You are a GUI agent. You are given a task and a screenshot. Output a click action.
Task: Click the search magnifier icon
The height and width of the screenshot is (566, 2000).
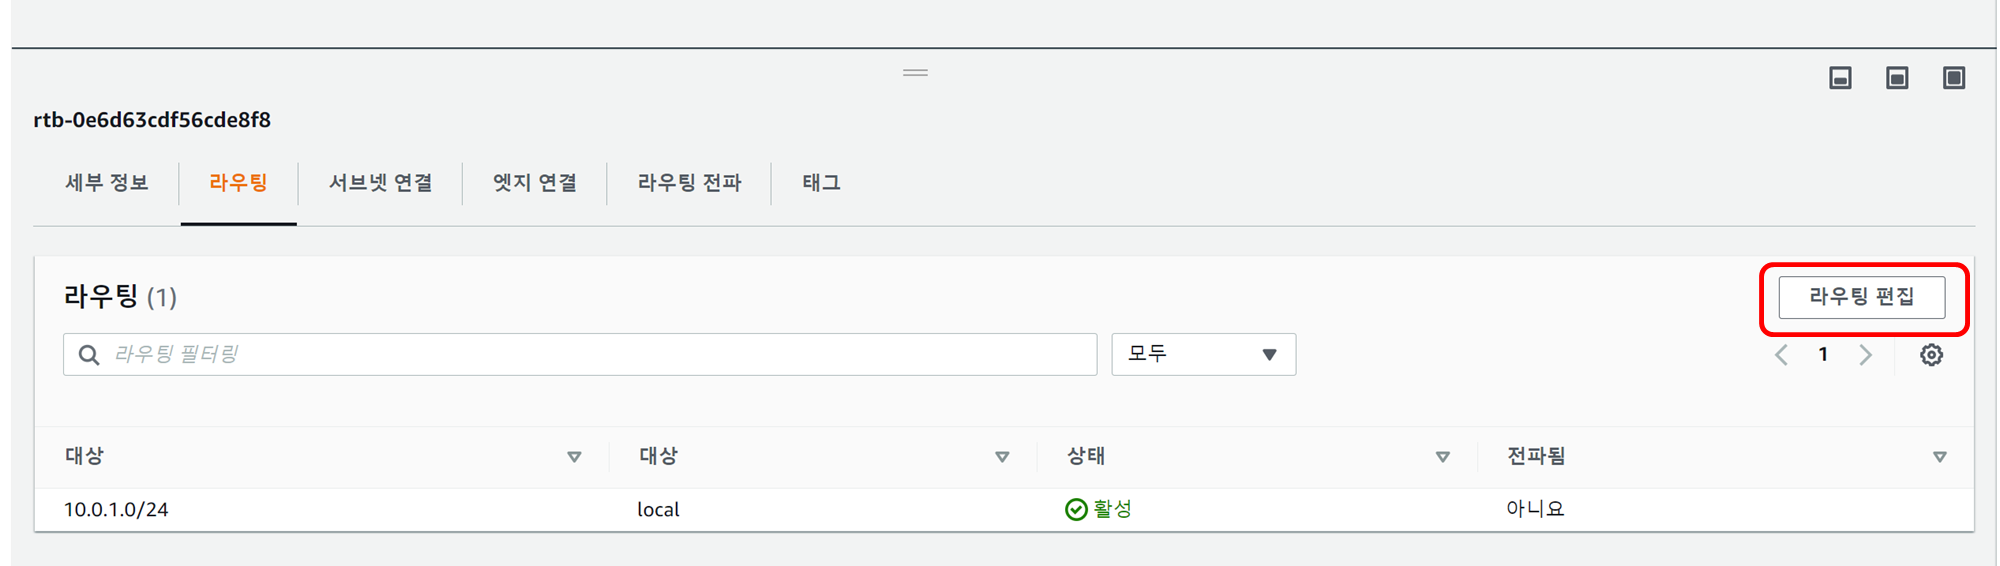(x=89, y=355)
